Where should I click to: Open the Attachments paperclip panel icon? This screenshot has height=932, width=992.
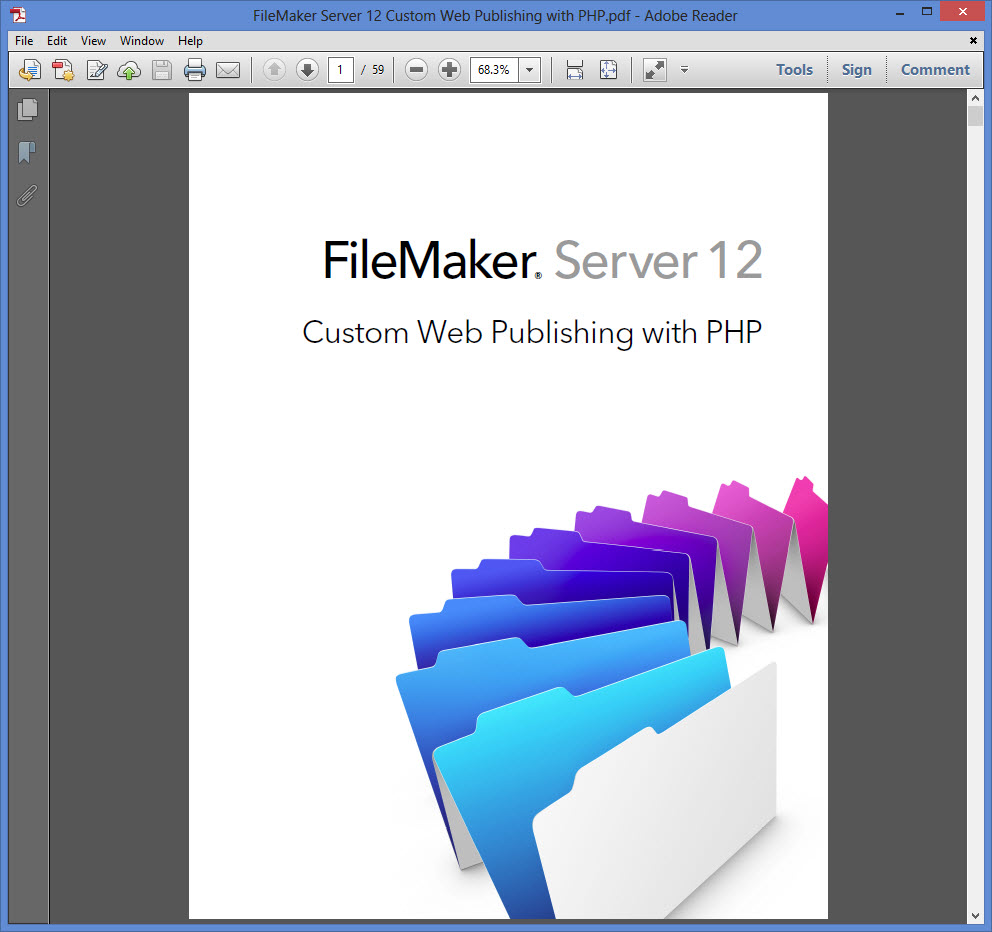[x=27, y=196]
